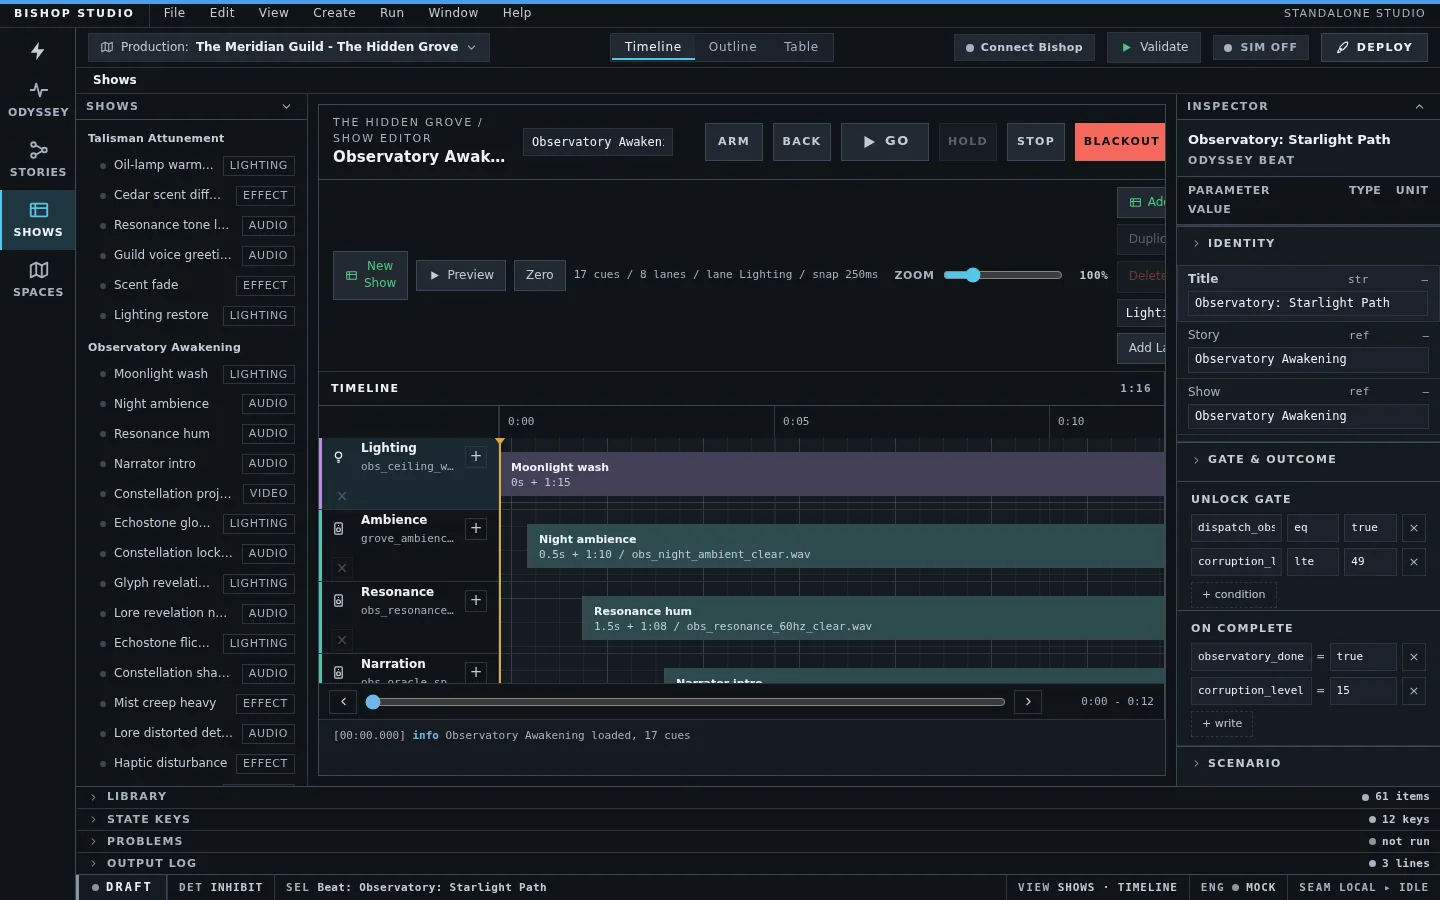Add a cue to the Narration lane
Viewport: 1440px width, 900px height.
click(476, 672)
